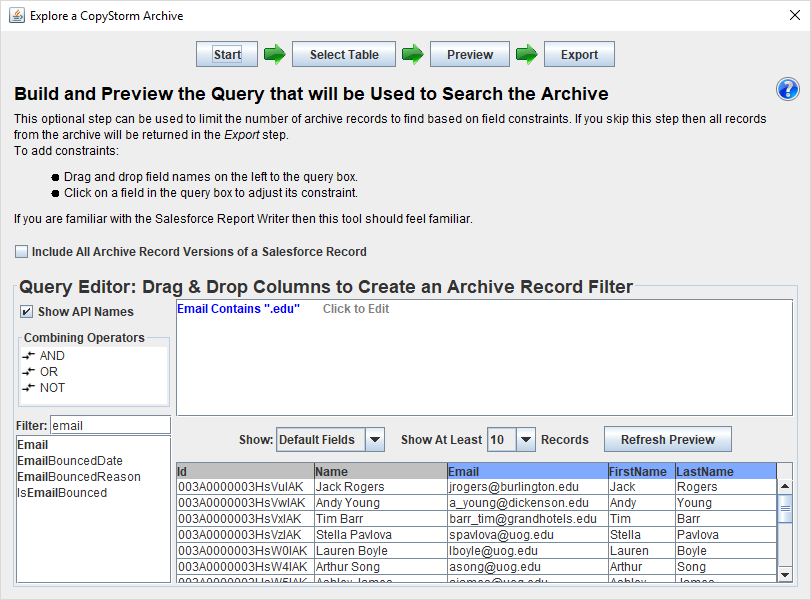The image size is (811, 600).
Task: Open help with the blue question mark icon
Action: pos(787,89)
